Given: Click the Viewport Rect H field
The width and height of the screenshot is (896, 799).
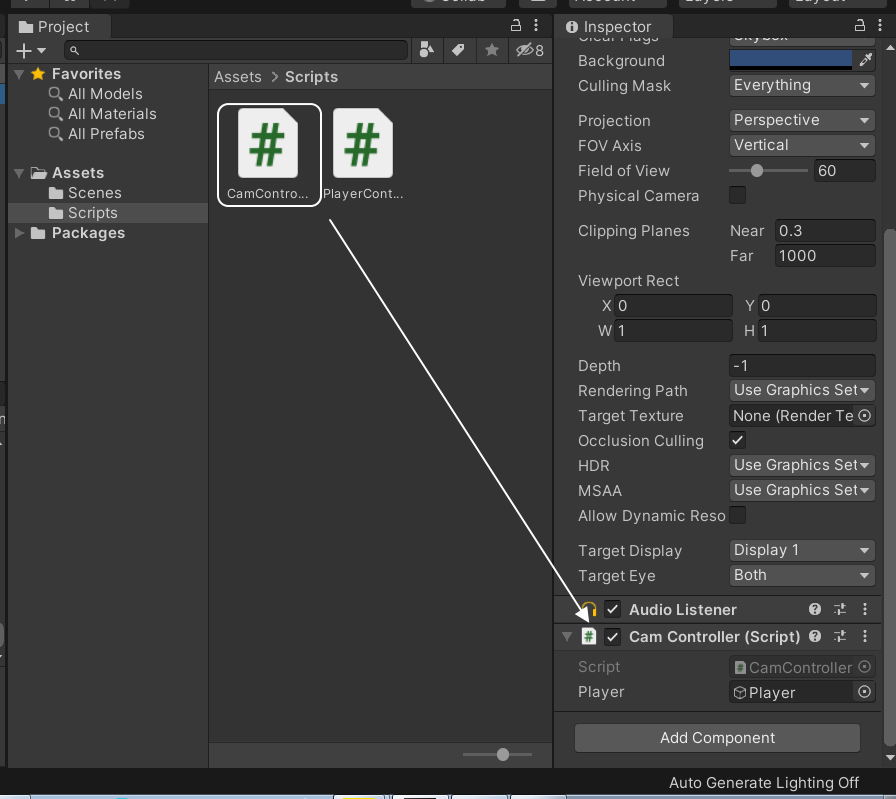Looking at the screenshot, I should [817, 330].
